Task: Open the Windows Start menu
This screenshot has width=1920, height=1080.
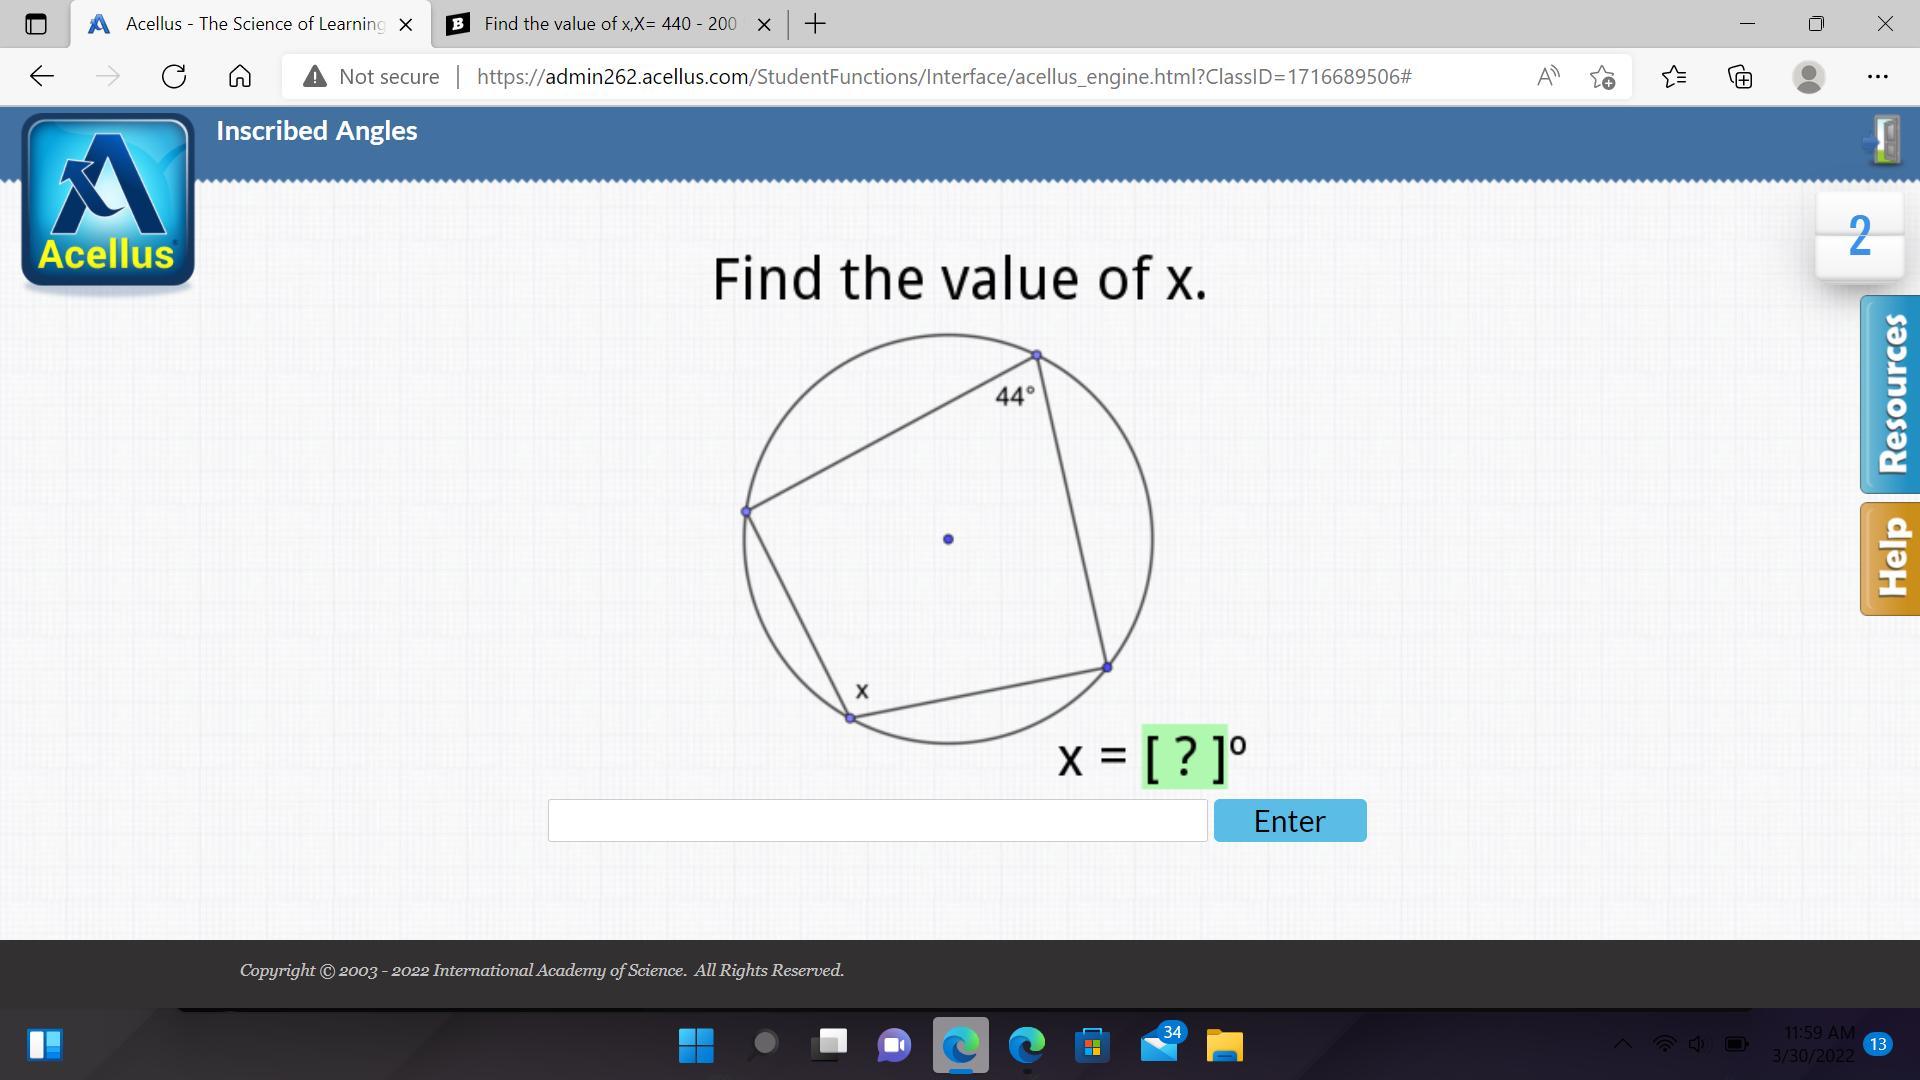Action: [x=696, y=1045]
